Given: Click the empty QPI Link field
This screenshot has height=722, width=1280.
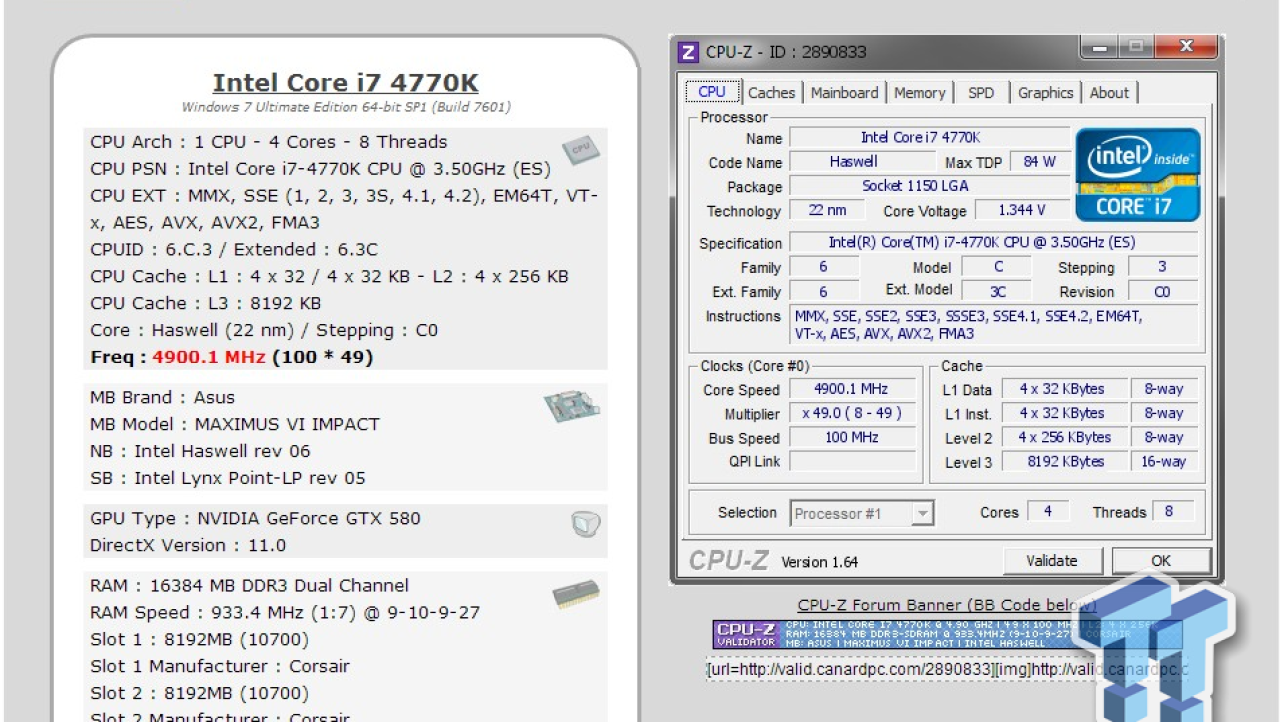Looking at the screenshot, I should pyautogui.click(x=852, y=461).
